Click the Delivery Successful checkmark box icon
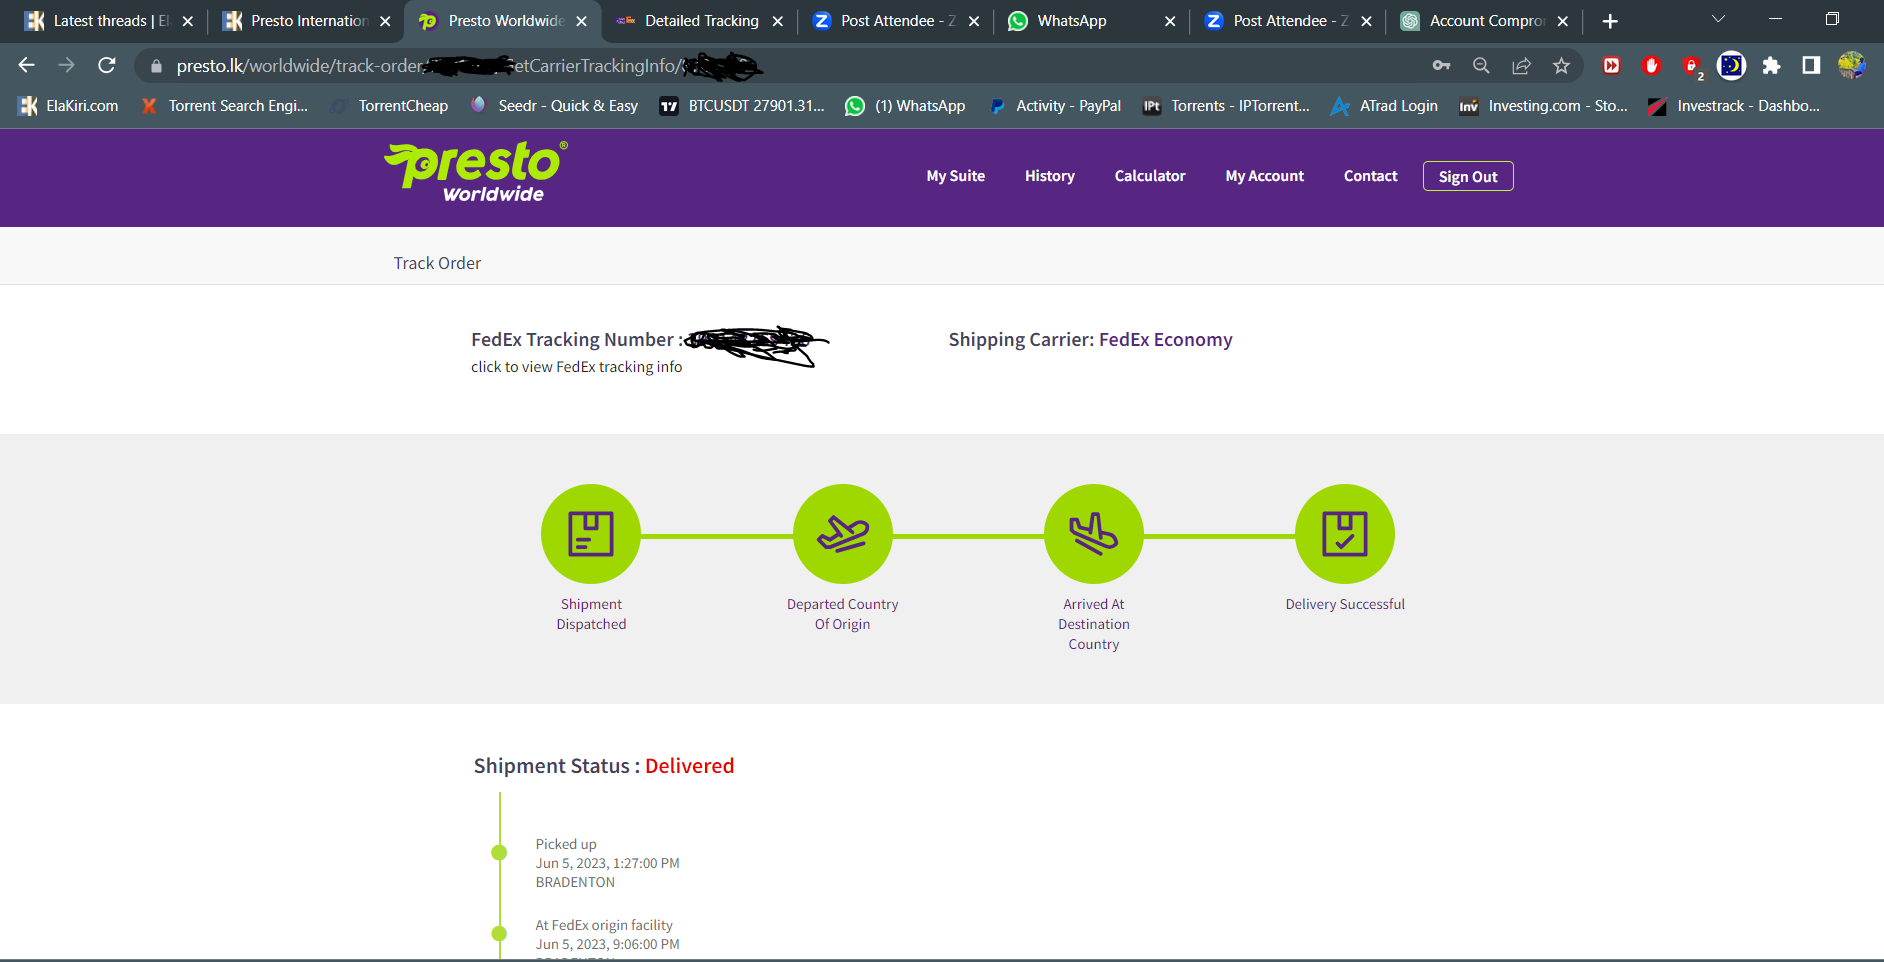 pyautogui.click(x=1345, y=534)
